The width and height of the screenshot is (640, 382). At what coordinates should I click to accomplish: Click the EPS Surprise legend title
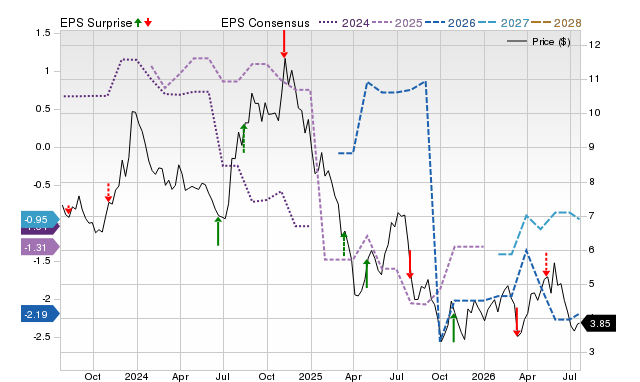(x=96, y=23)
